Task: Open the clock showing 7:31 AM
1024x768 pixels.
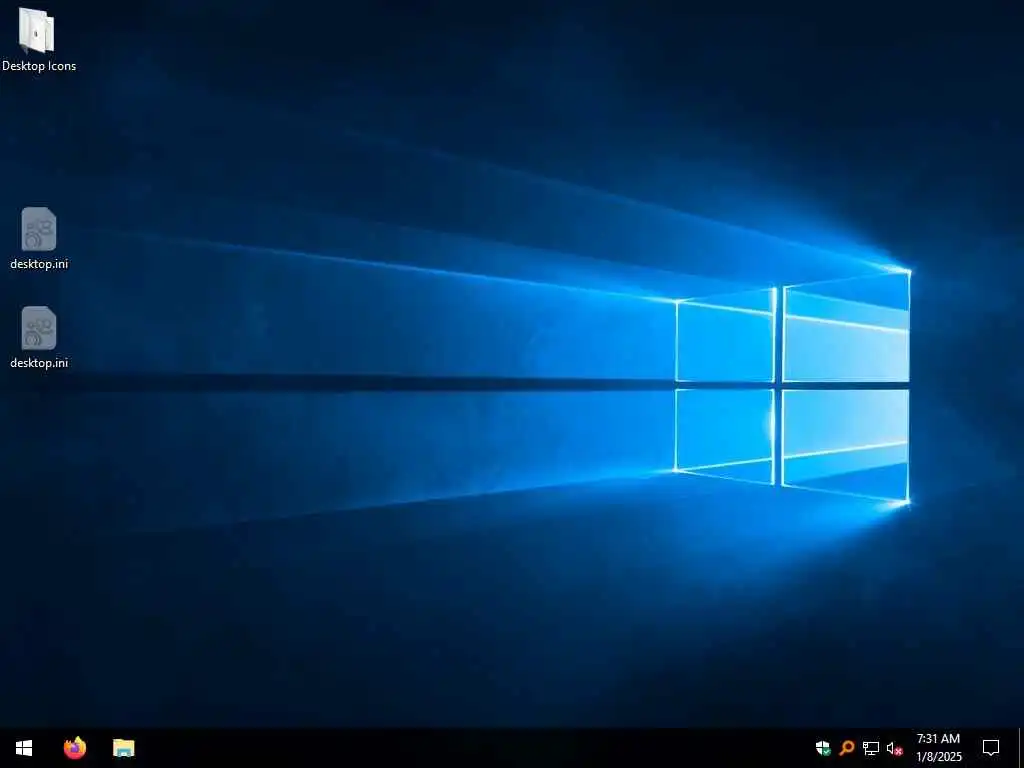Action: pos(938,748)
